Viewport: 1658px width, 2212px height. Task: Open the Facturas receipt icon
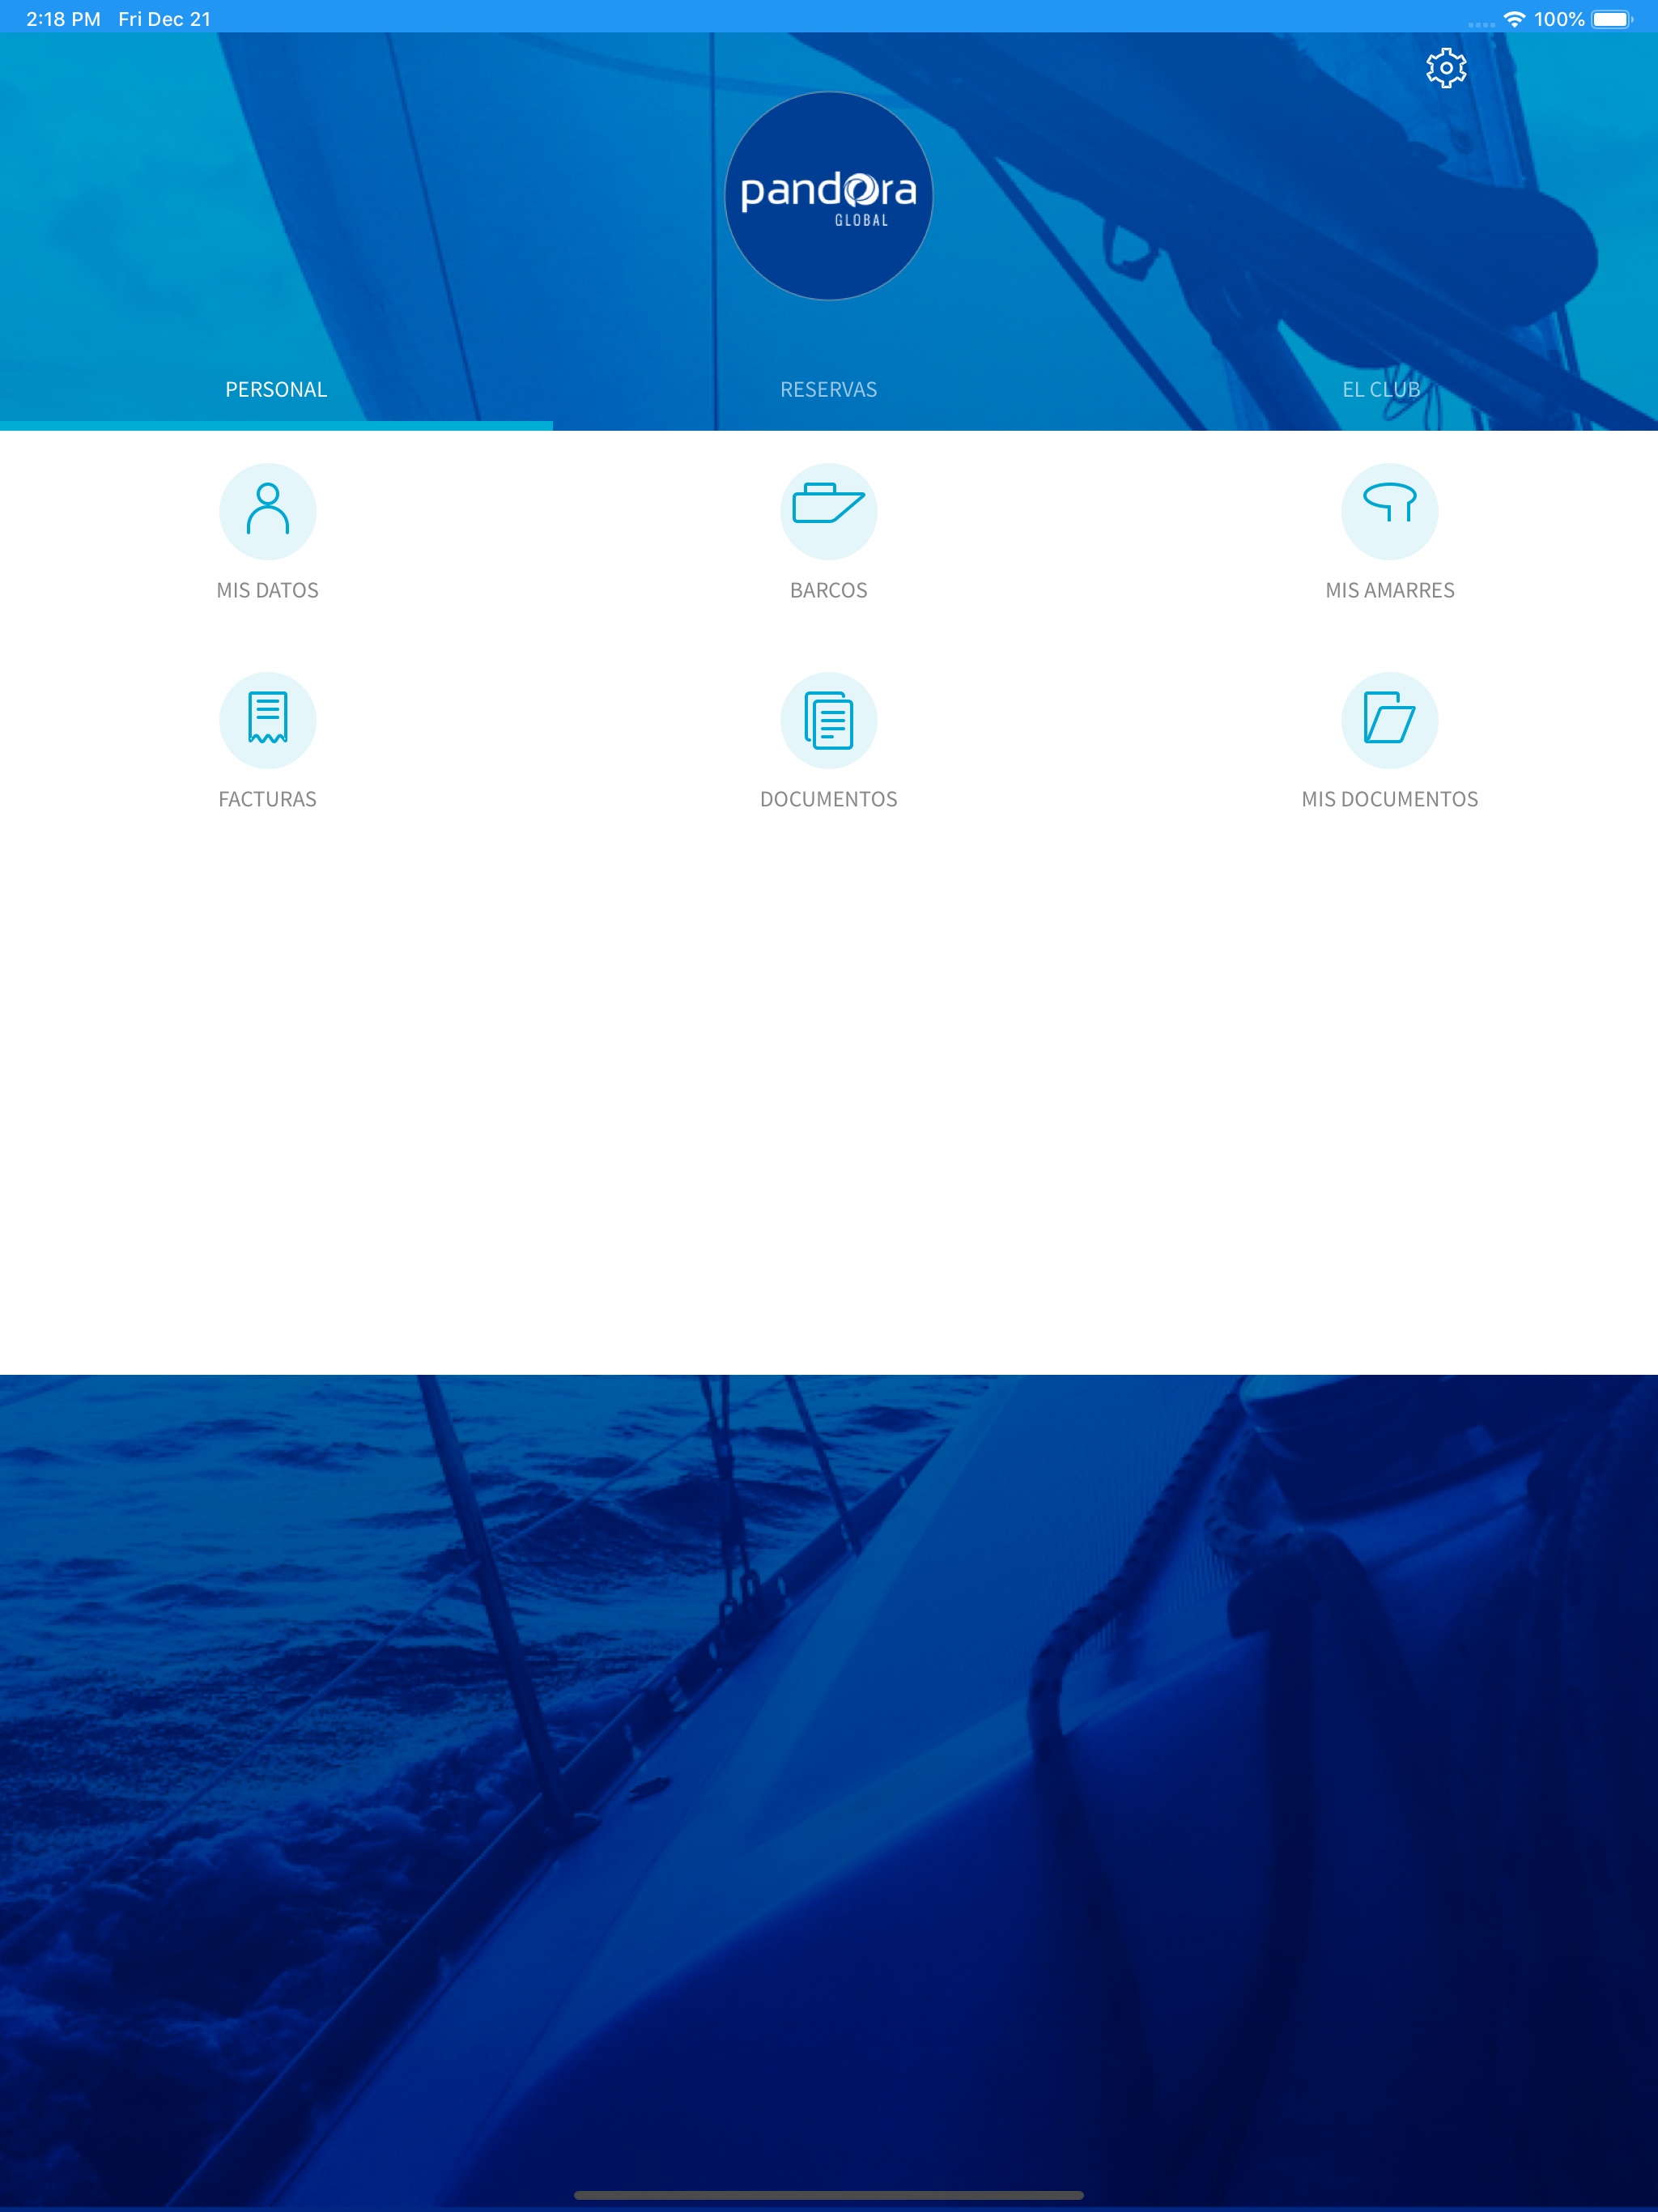tap(268, 720)
